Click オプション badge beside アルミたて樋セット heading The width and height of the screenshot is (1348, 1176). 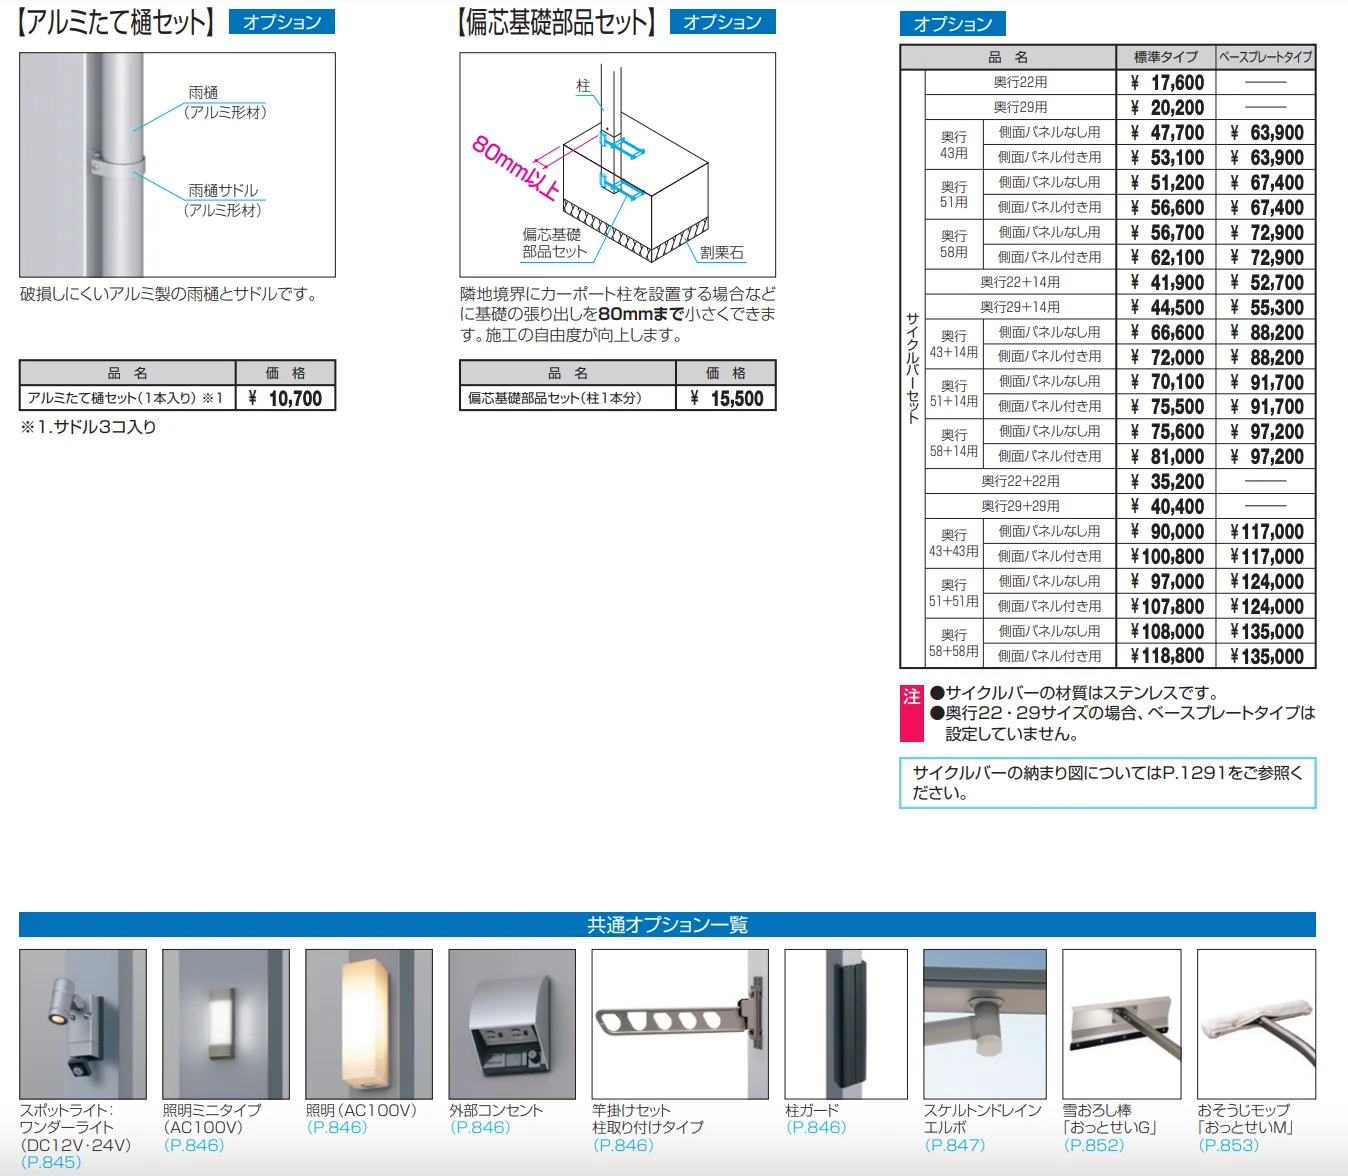click(x=282, y=22)
